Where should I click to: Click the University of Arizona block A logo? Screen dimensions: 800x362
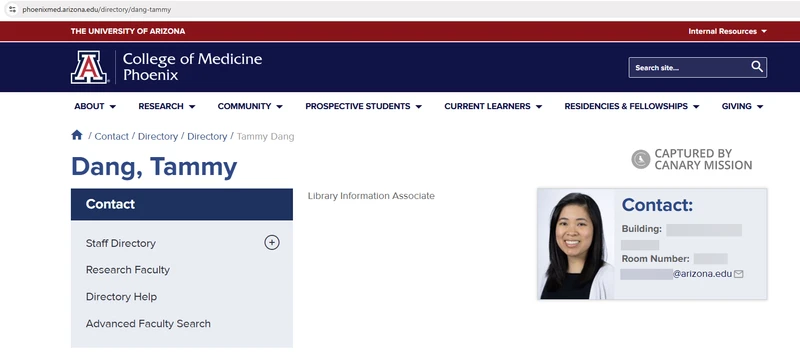tap(89, 67)
